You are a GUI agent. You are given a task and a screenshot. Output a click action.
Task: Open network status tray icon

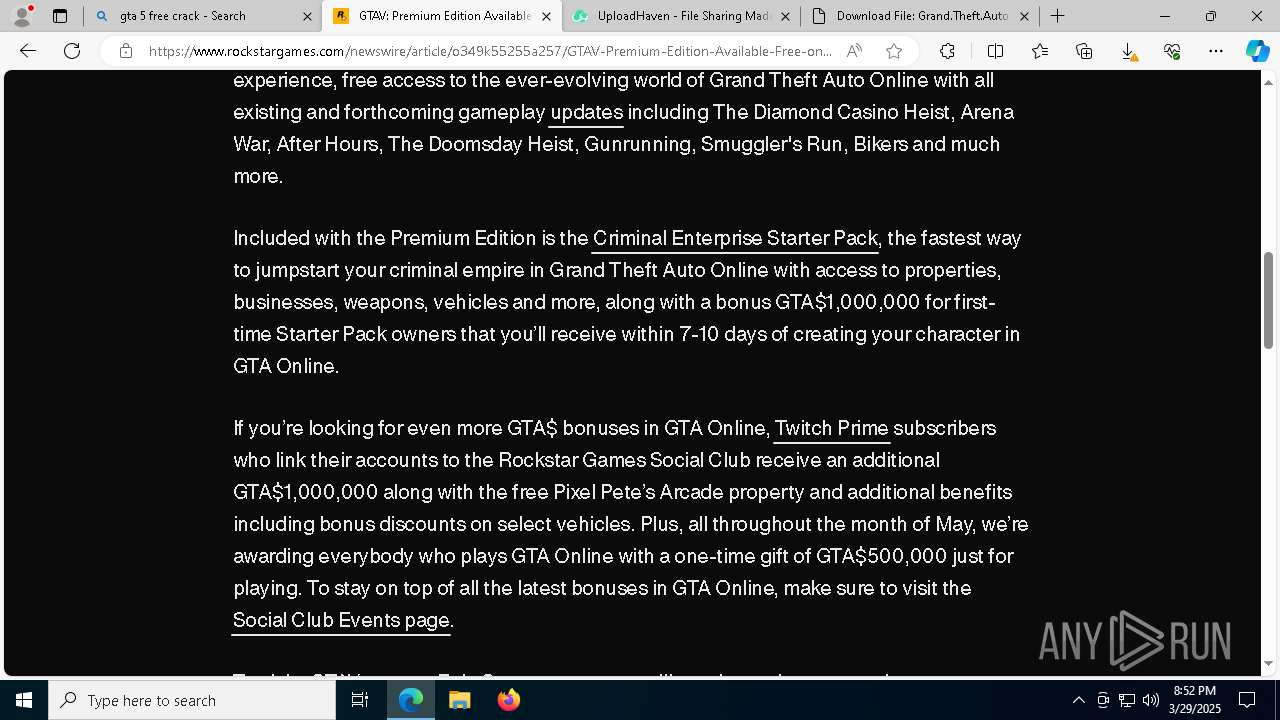[x=1127, y=700]
